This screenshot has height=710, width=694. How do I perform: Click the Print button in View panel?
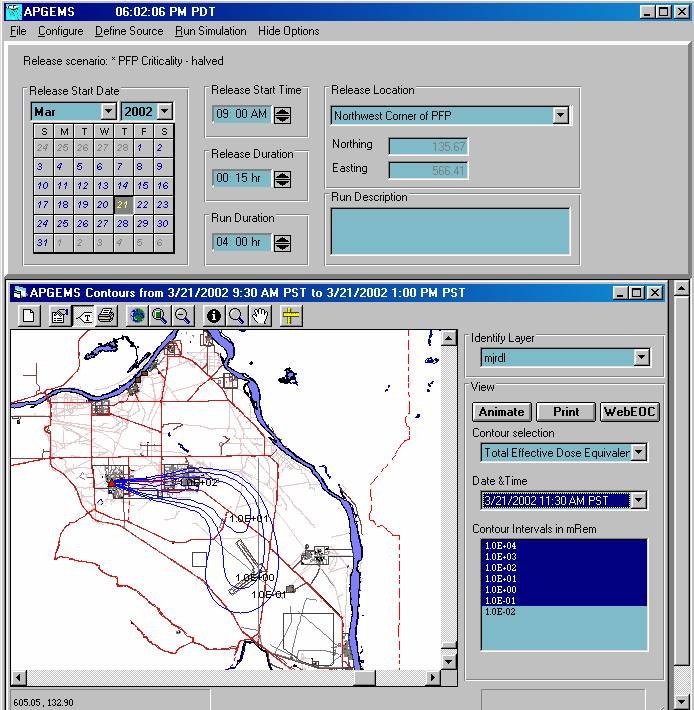tap(566, 412)
